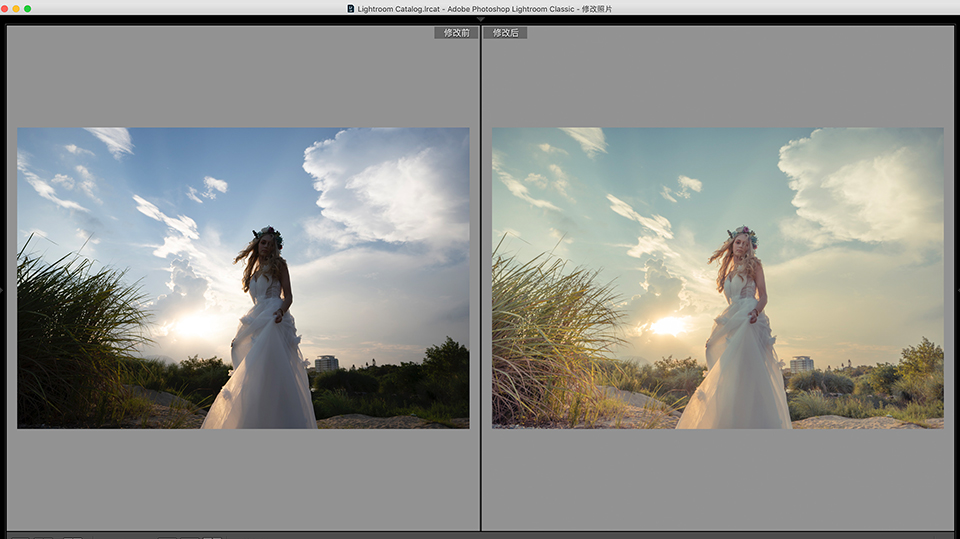Click the catalog document icon in title bar
The width and height of the screenshot is (960, 539).
pyautogui.click(x=351, y=9)
